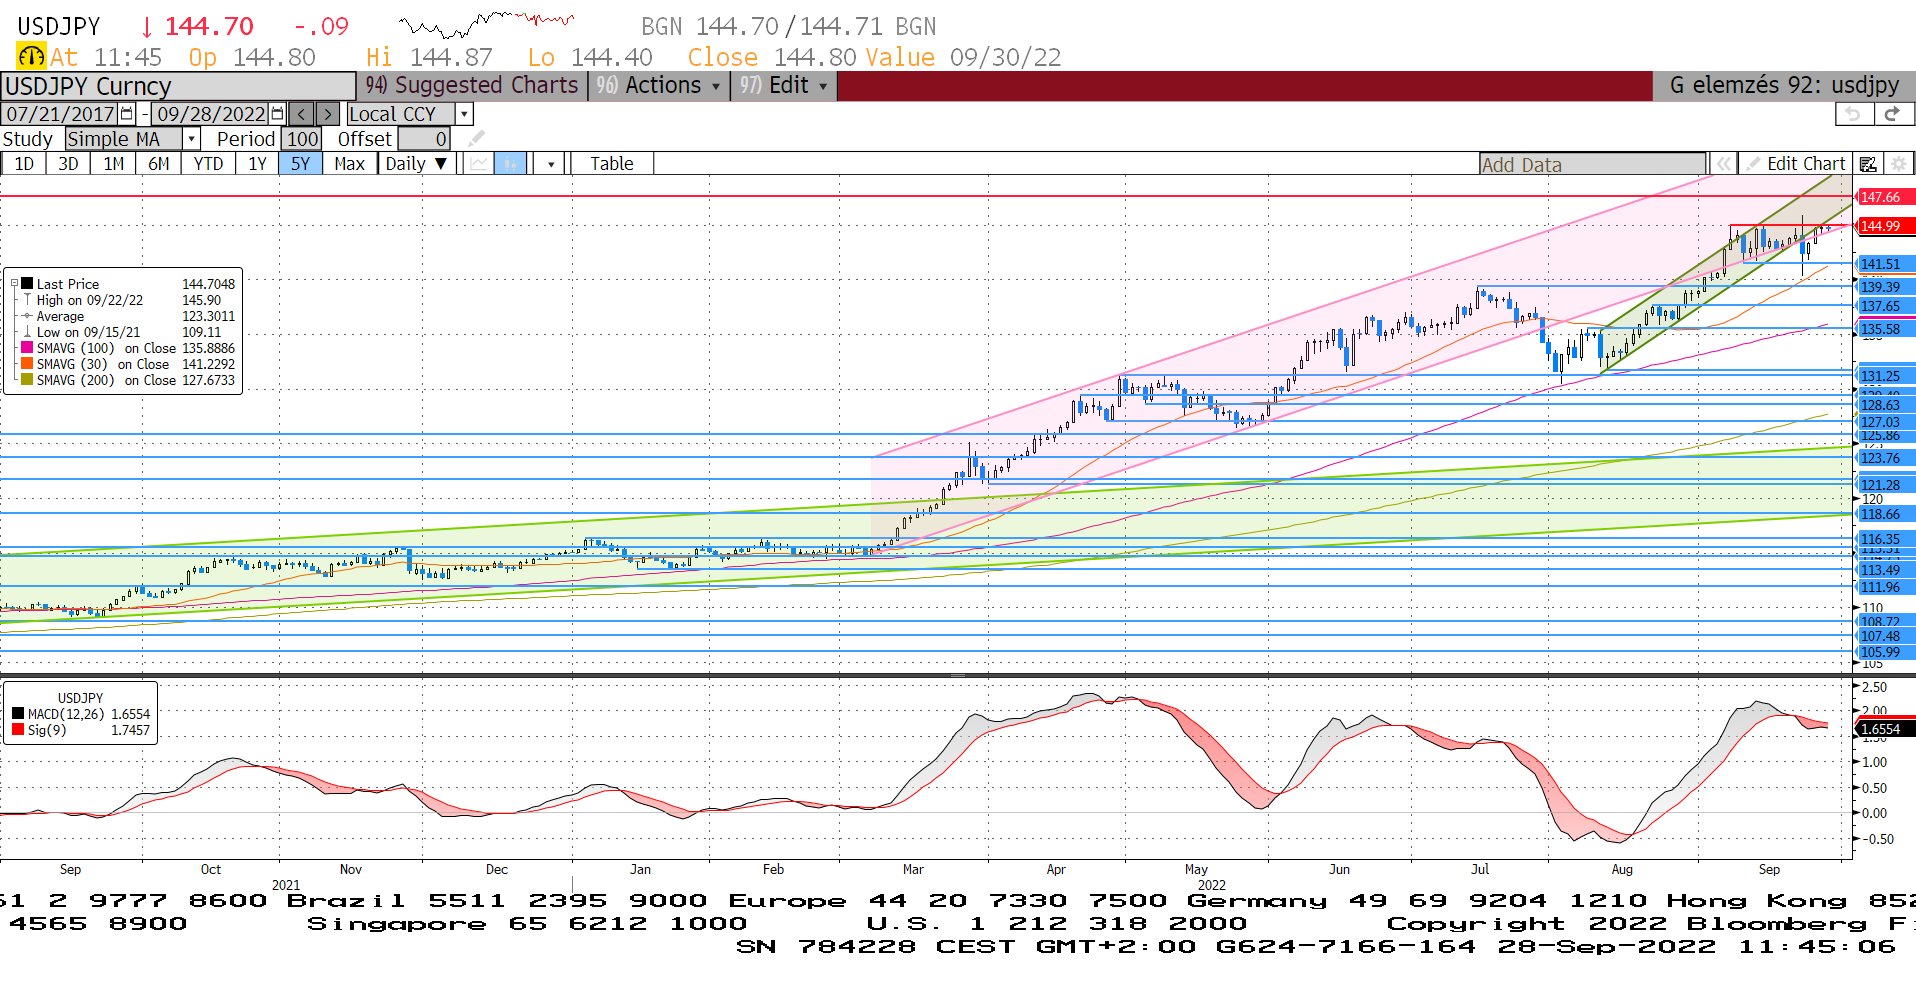Open chart settings gear icon

(x=1898, y=164)
